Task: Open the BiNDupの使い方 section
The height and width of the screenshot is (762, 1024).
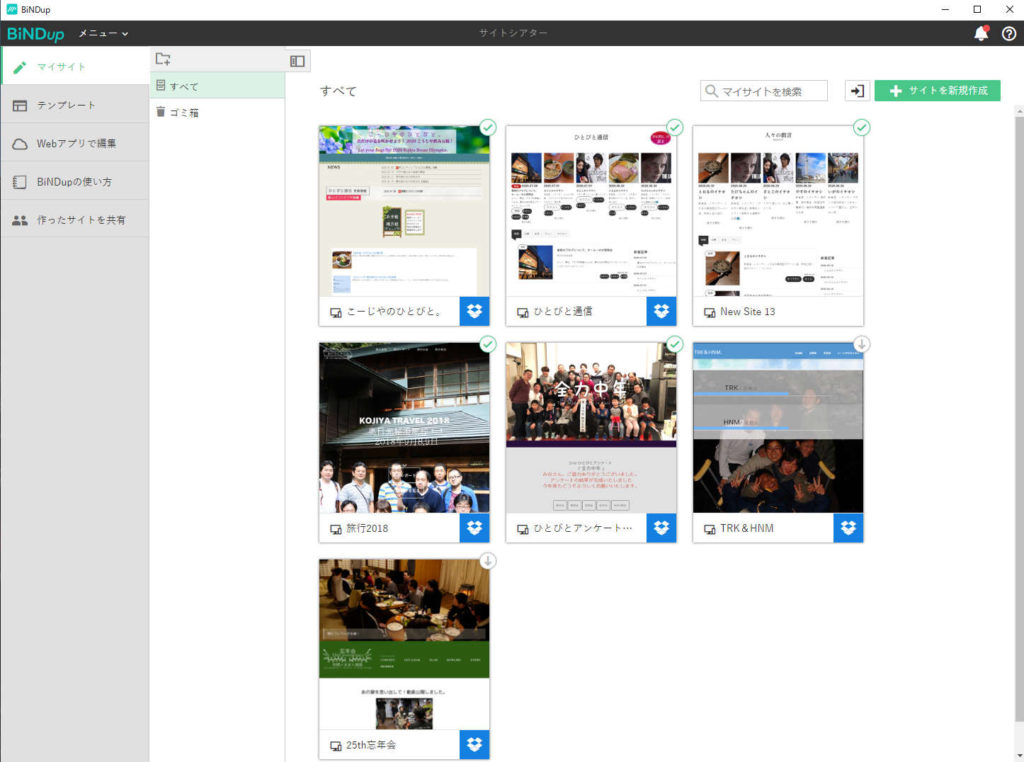Action: [74, 182]
